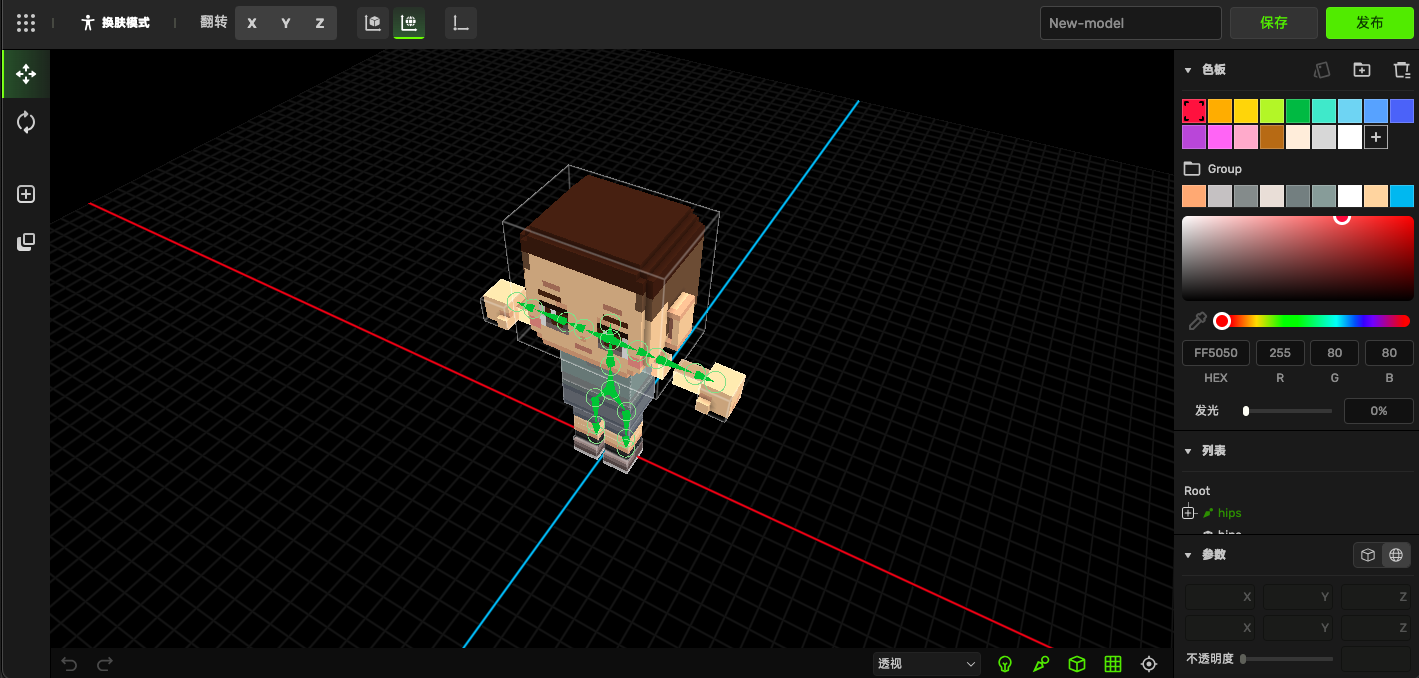The height and width of the screenshot is (678, 1419).
Task: Pick the orange color swatch
Action: click(1220, 111)
